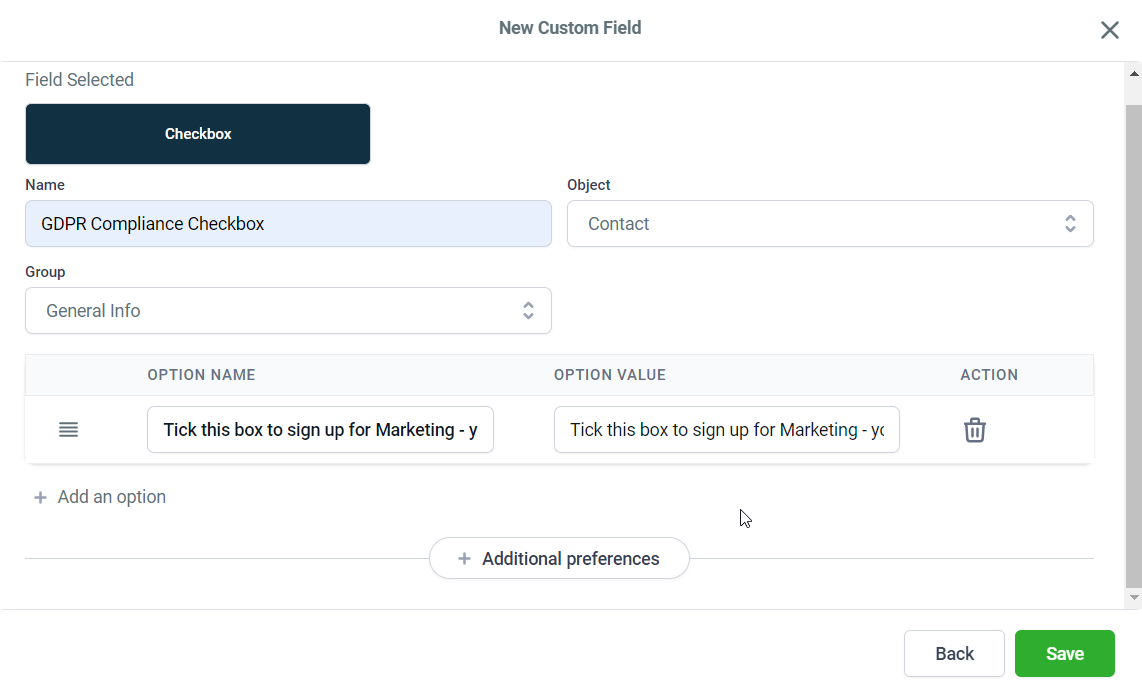Click the Group dropdown chevron arrows

click(x=528, y=311)
